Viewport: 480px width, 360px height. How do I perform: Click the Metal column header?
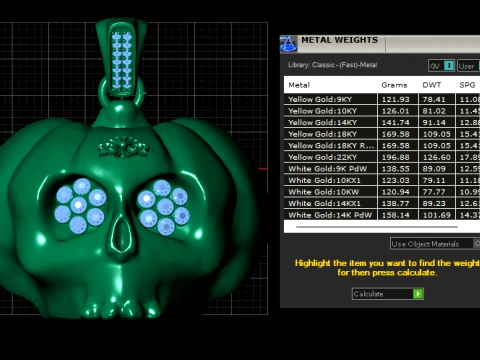[x=299, y=85]
